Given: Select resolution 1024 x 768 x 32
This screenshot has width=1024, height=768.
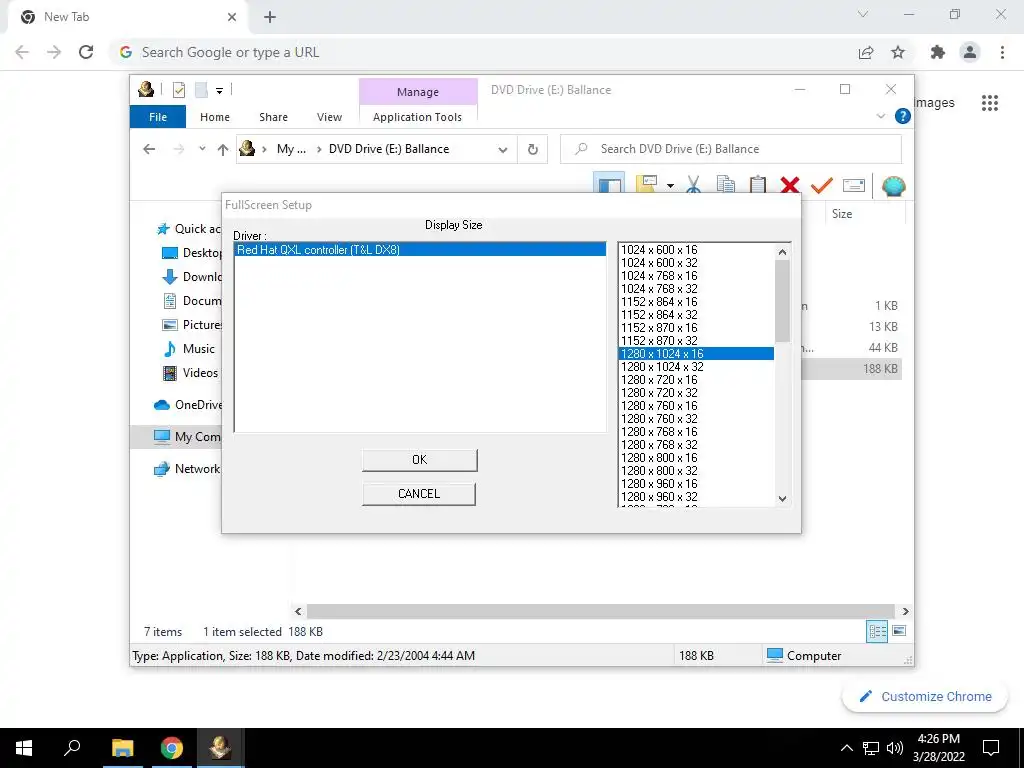Looking at the screenshot, I should click(x=696, y=289).
